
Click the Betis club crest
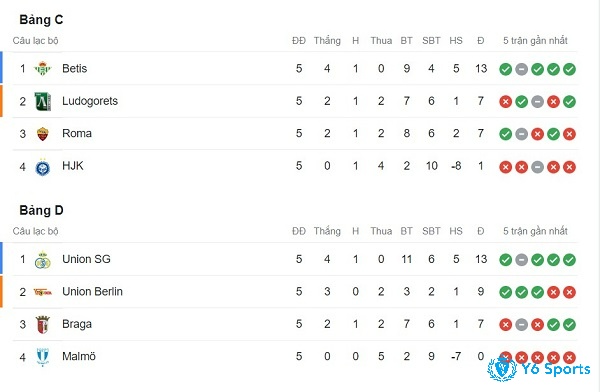pos(42,69)
